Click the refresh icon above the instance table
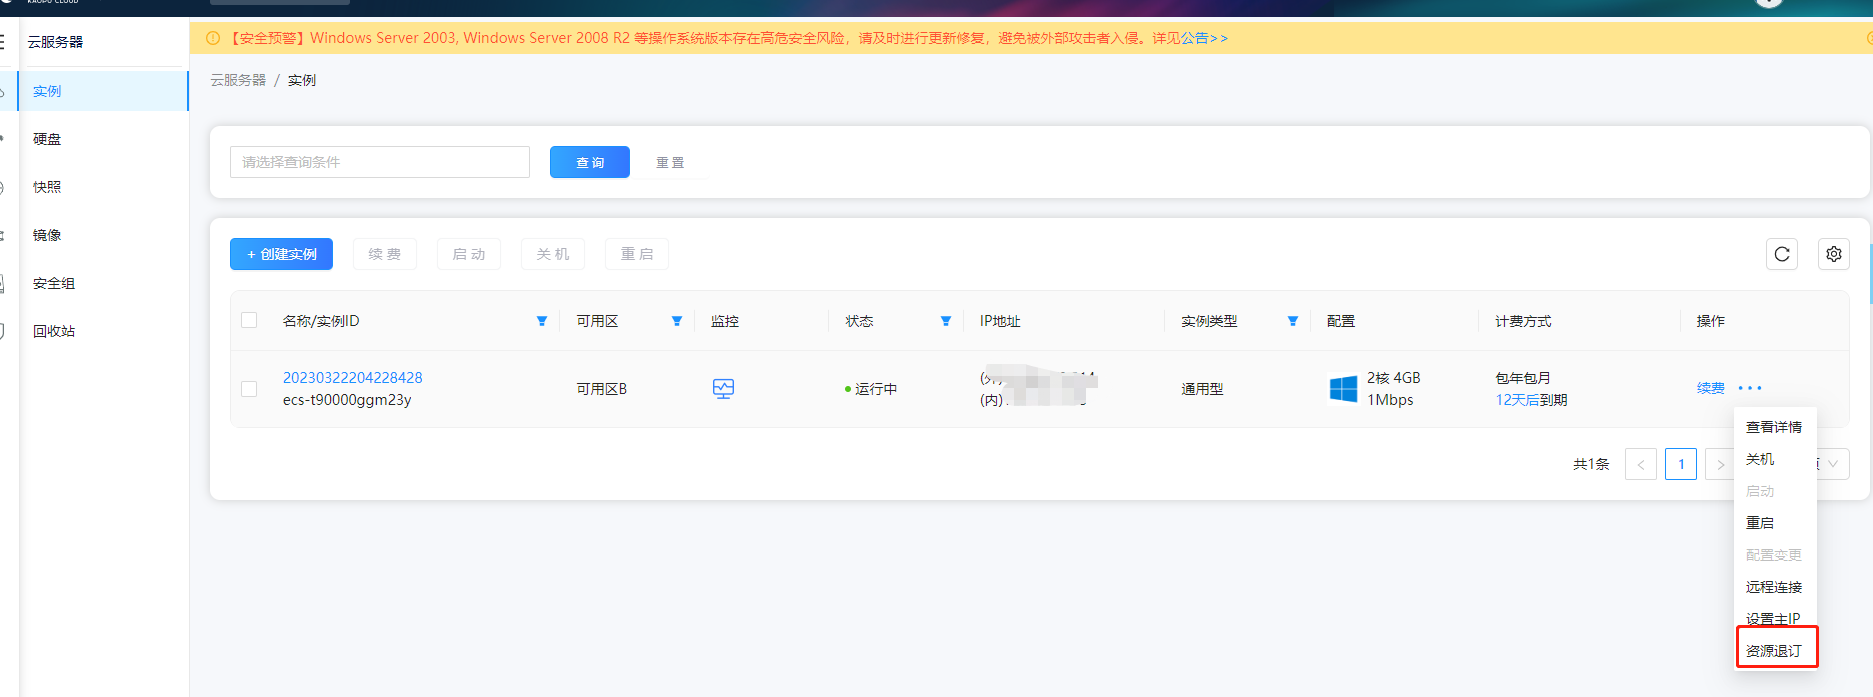Viewport: 1873px width, 697px height. coord(1782,254)
